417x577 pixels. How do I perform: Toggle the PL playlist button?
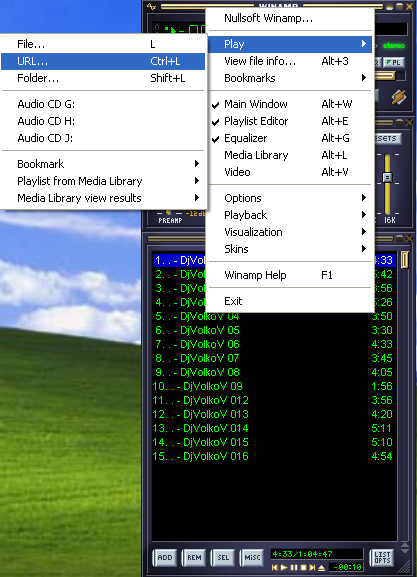pyautogui.click(x=394, y=62)
